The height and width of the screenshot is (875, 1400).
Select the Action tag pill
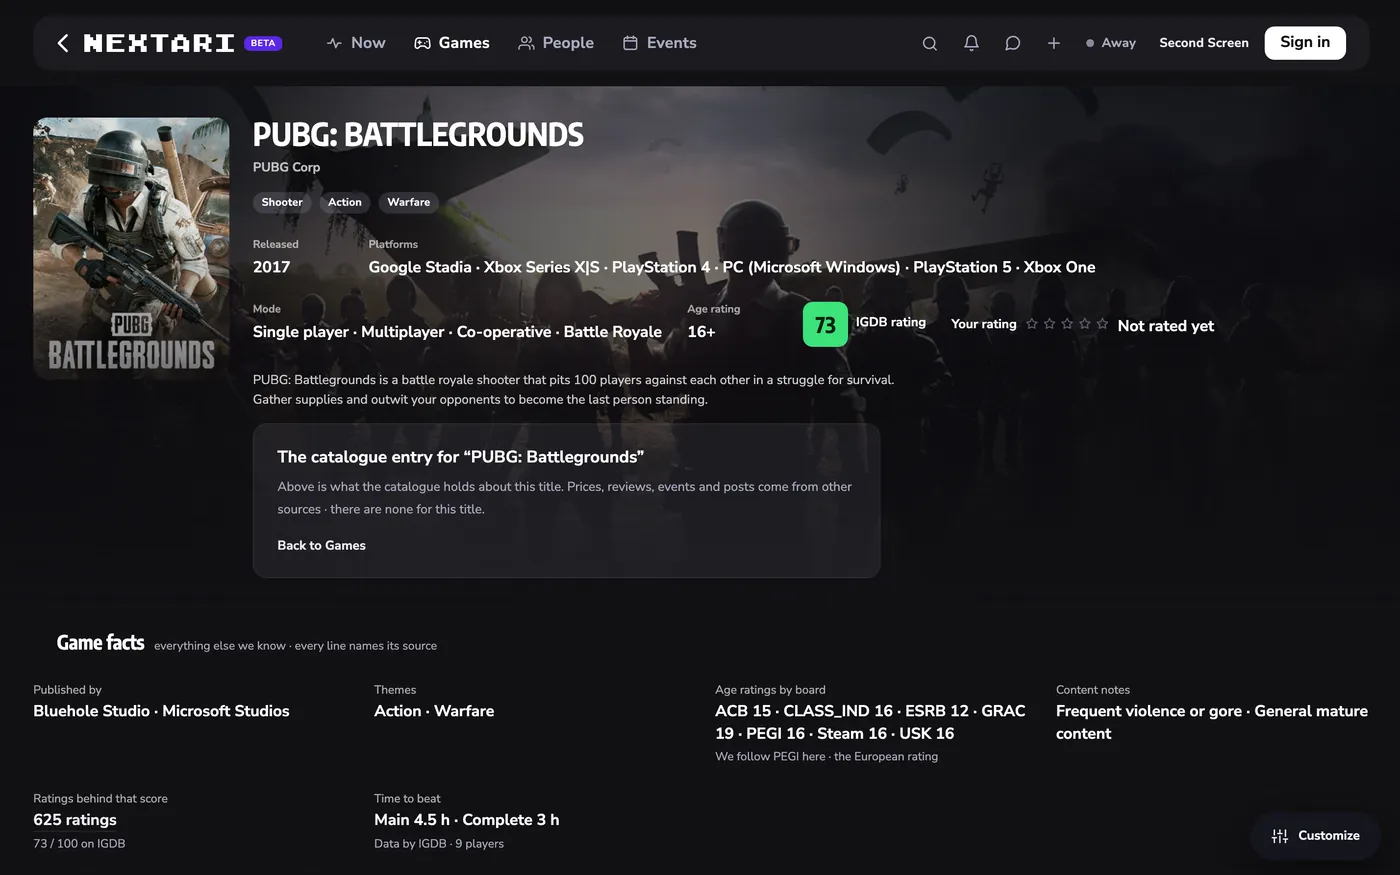pos(345,202)
